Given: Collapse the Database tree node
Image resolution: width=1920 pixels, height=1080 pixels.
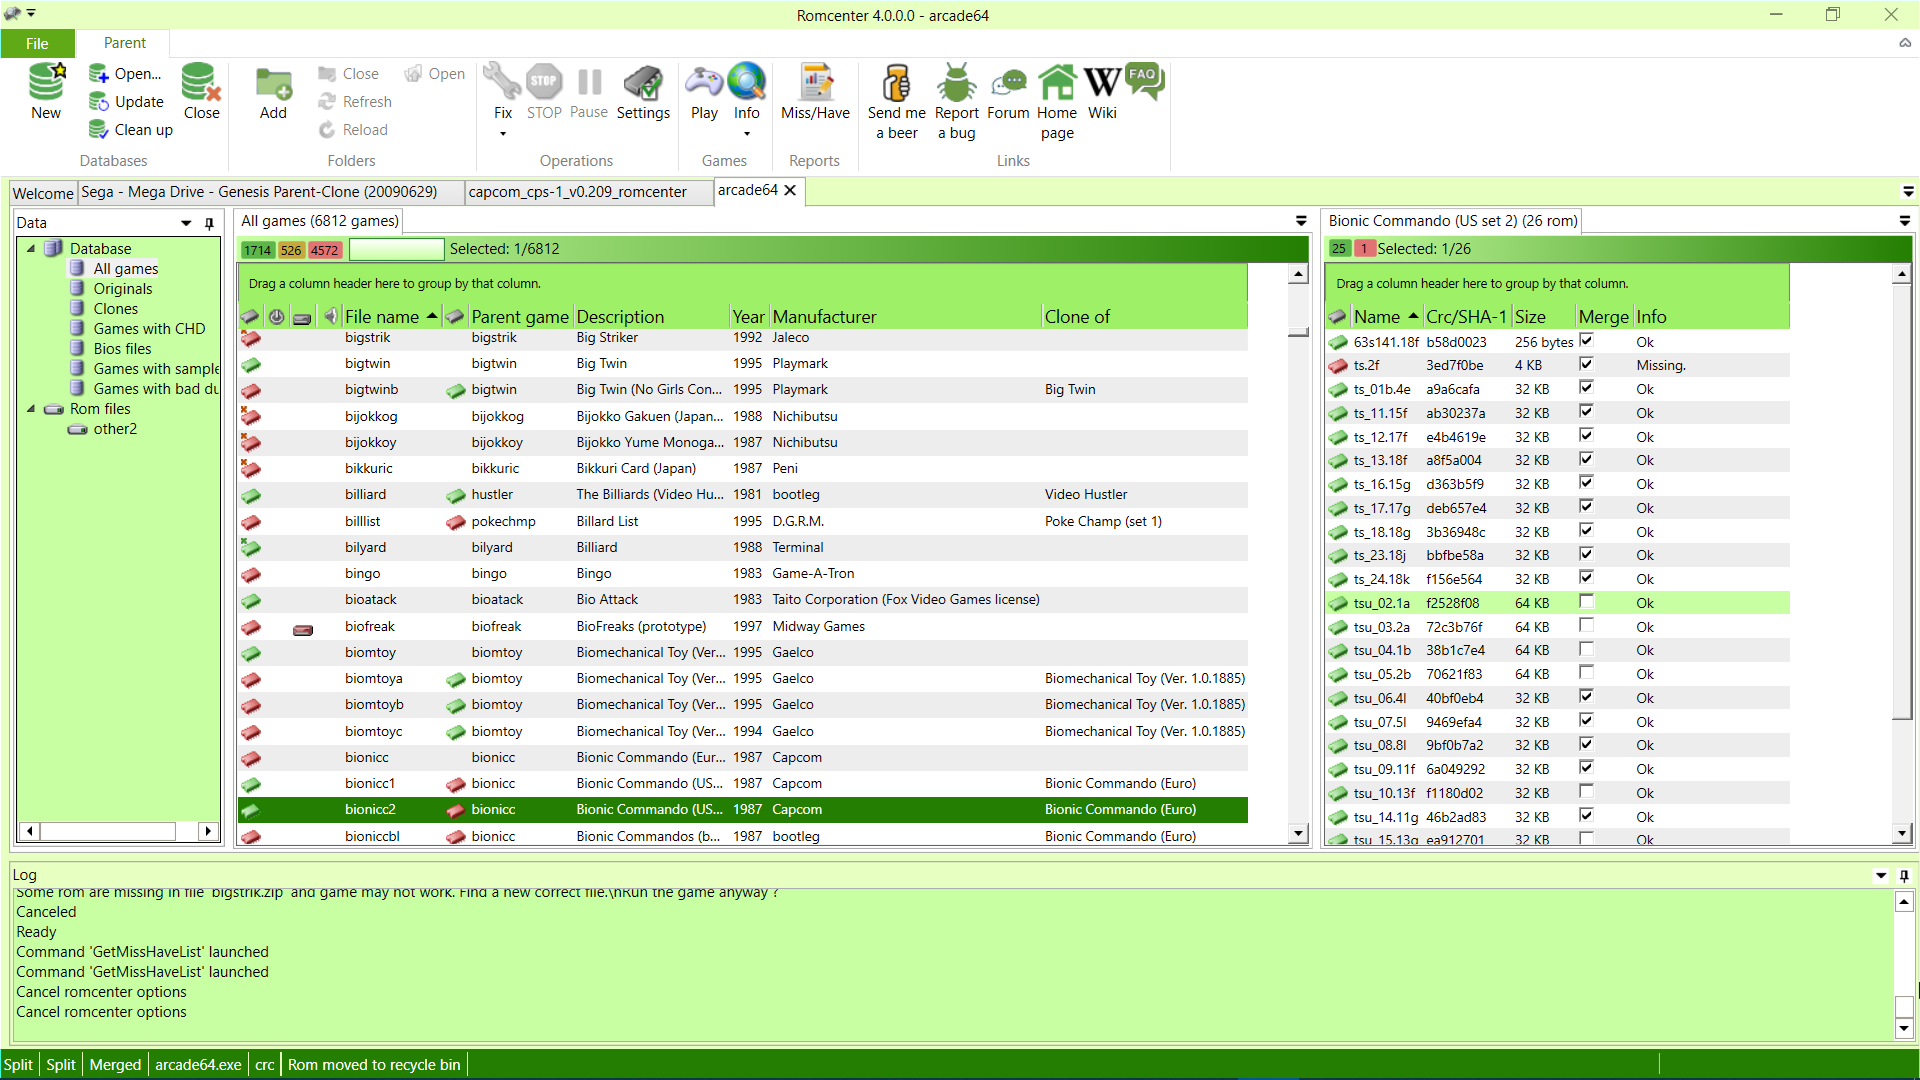Looking at the screenshot, I should click(x=30, y=249).
